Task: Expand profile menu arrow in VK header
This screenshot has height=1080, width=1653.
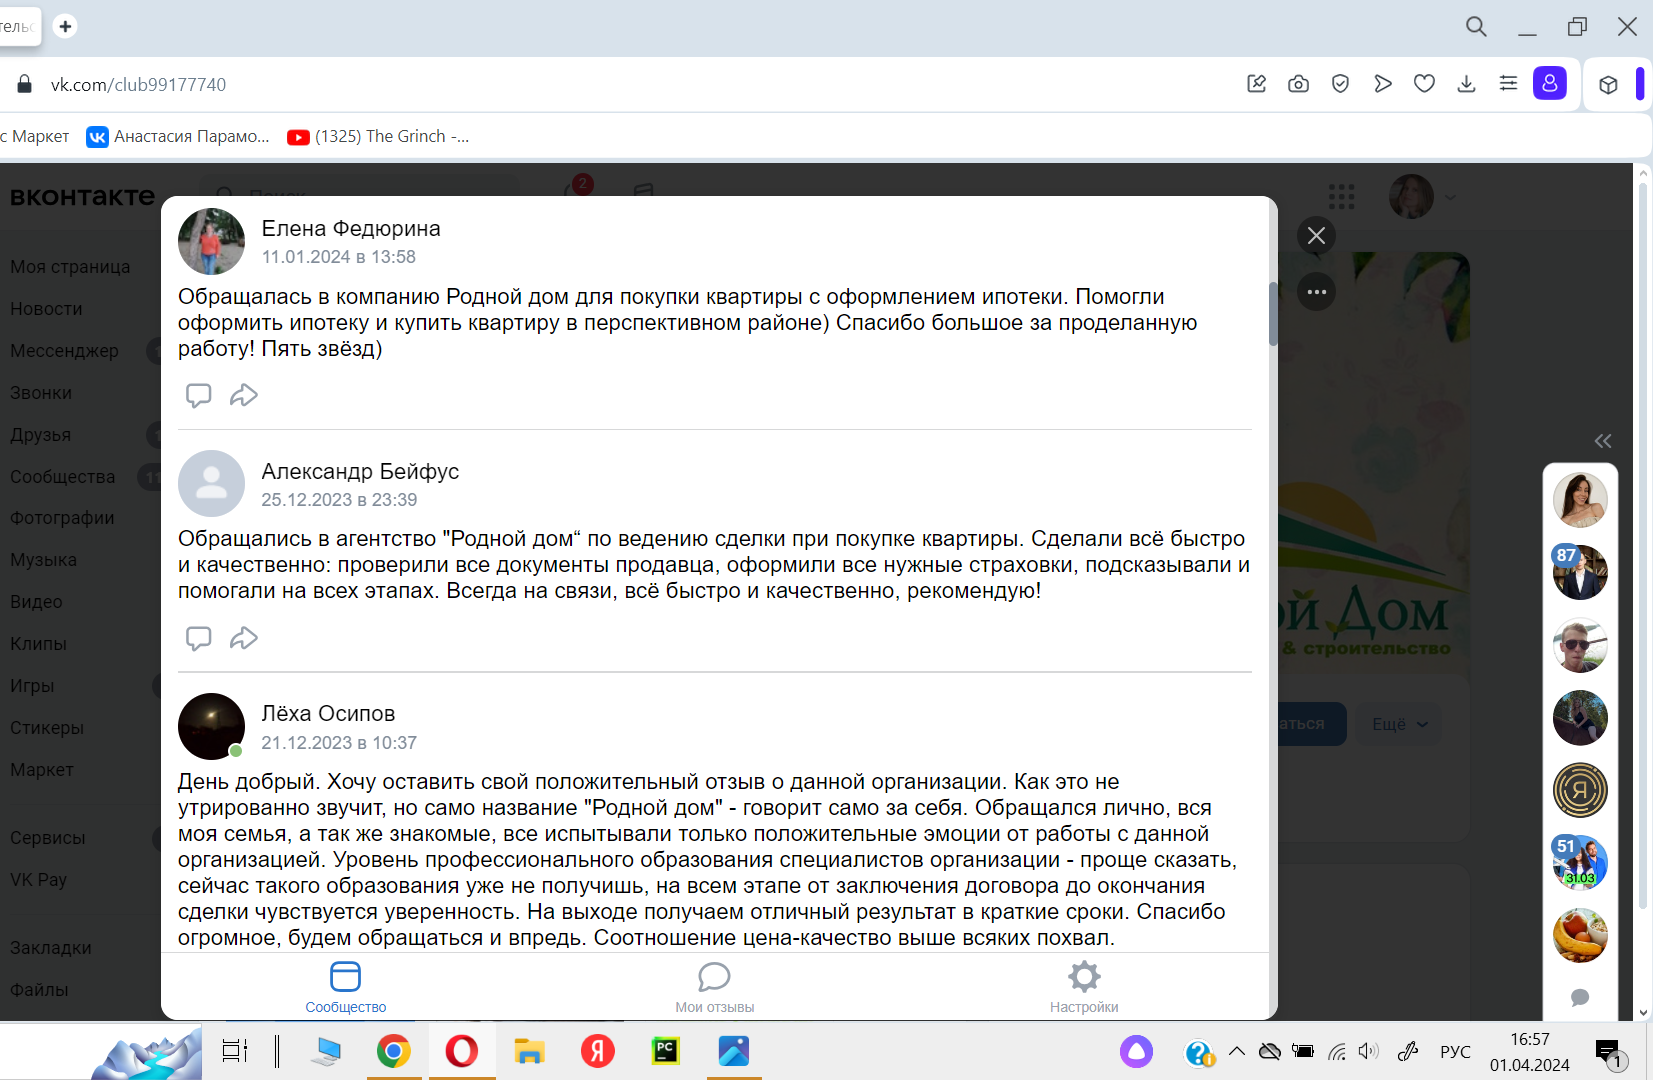Action: click(x=1450, y=197)
